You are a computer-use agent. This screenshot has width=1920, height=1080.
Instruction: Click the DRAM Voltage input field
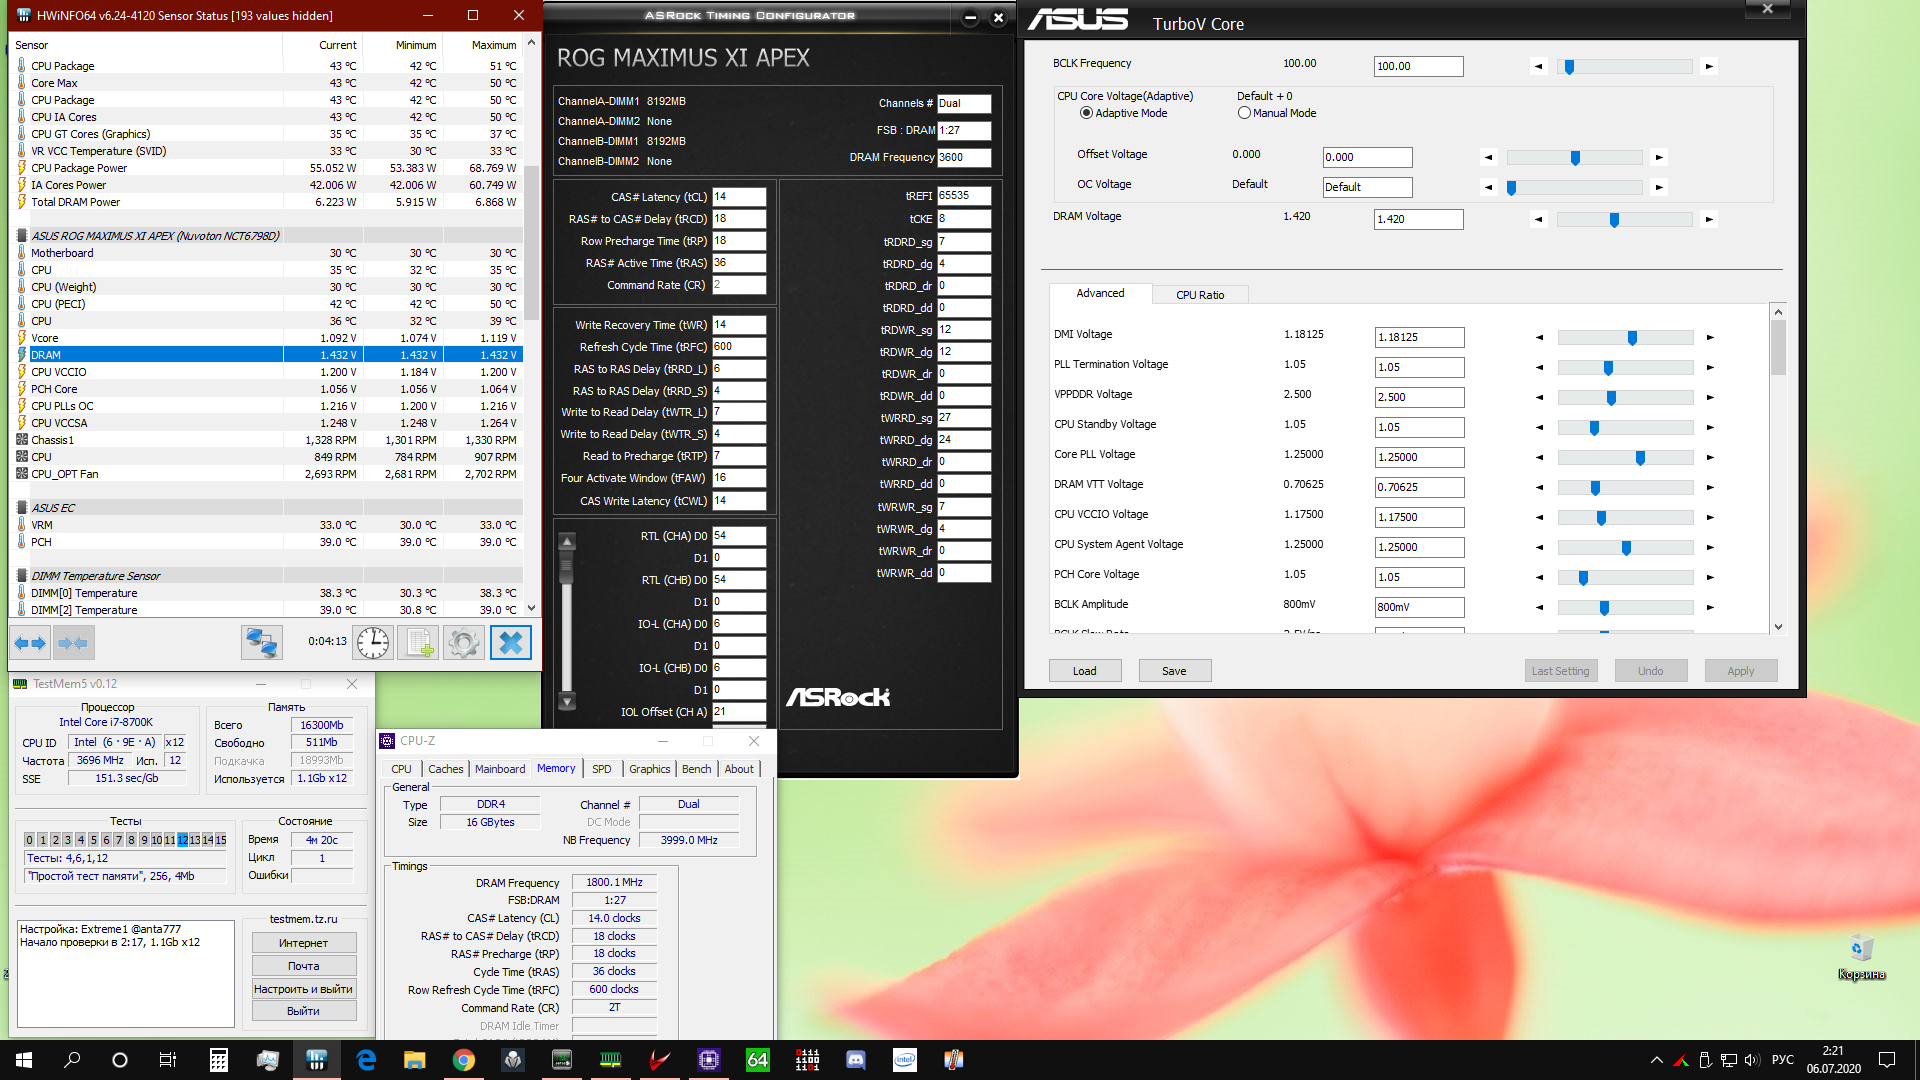[1418, 219]
